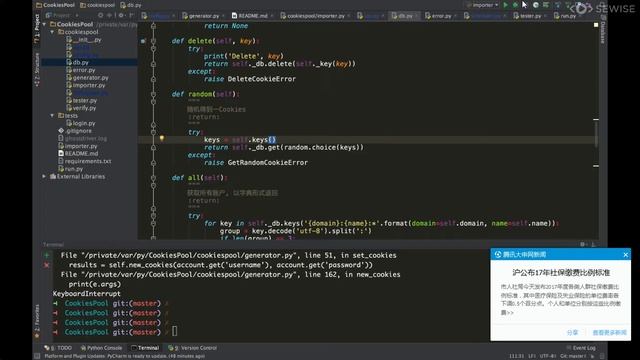Click the news headline in popup
The width and height of the screenshot is (640, 360).
(x=561, y=272)
